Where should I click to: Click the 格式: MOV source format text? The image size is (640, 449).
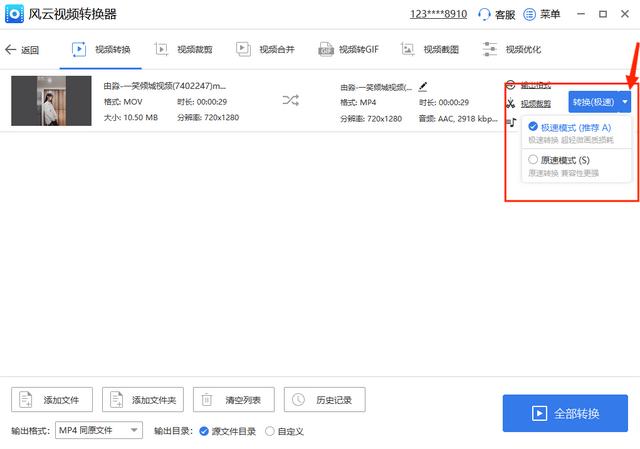coord(123,102)
